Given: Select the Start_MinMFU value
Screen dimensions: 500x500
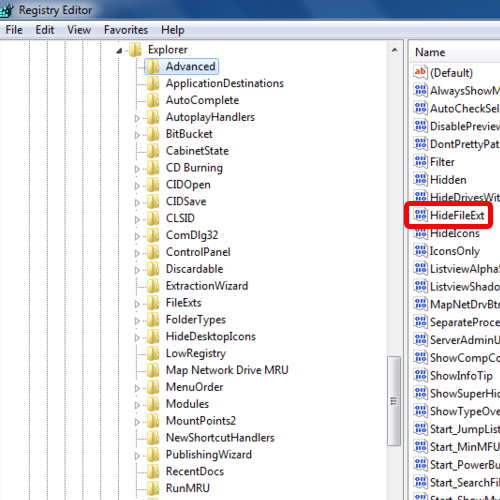Looking at the screenshot, I should pos(465,447).
